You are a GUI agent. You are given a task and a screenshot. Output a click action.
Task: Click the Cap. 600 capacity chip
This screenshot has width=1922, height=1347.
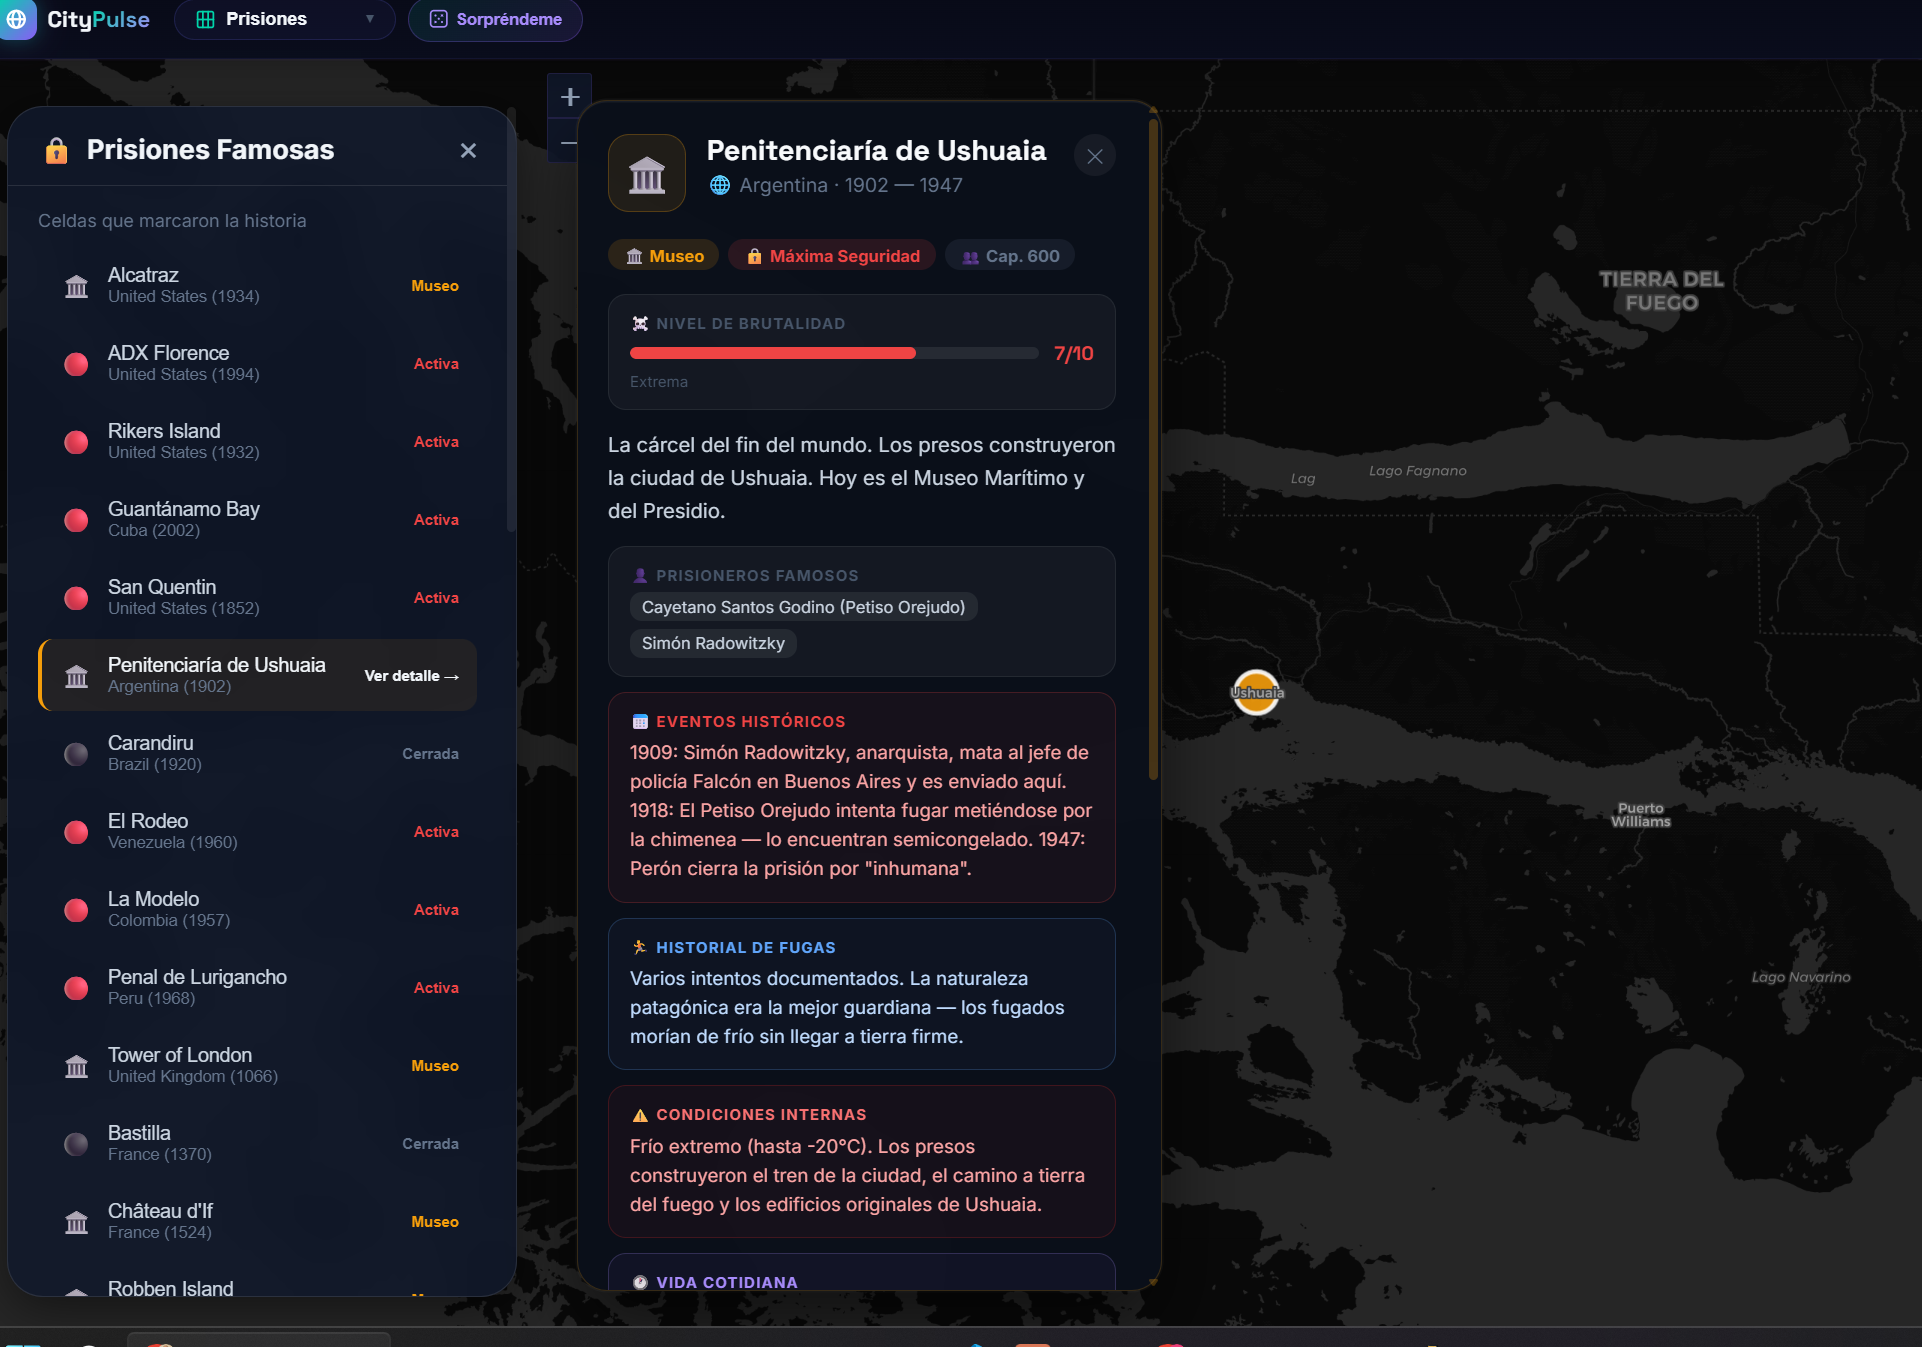point(1010,256)
